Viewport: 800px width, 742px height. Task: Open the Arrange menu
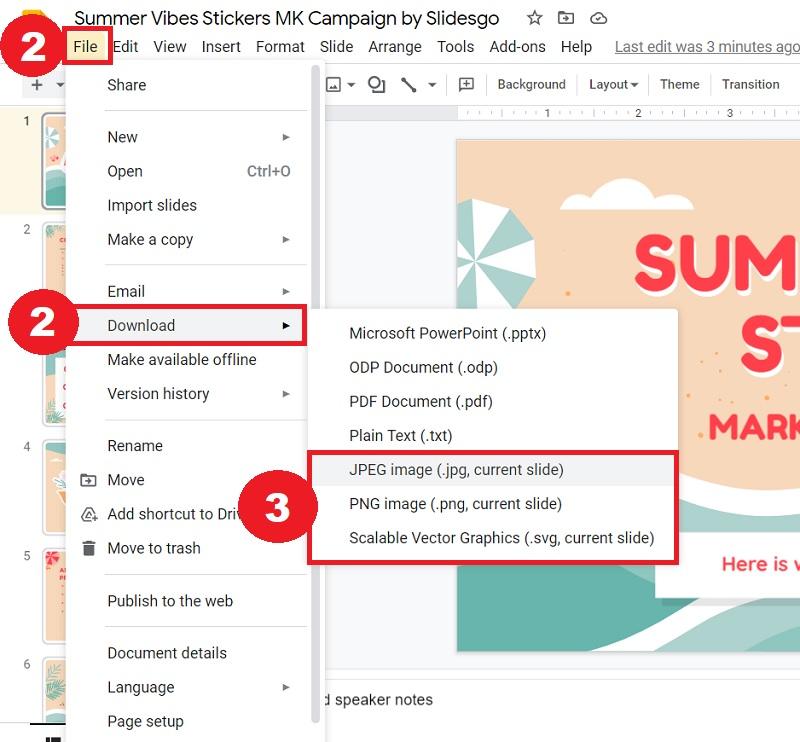395,46
